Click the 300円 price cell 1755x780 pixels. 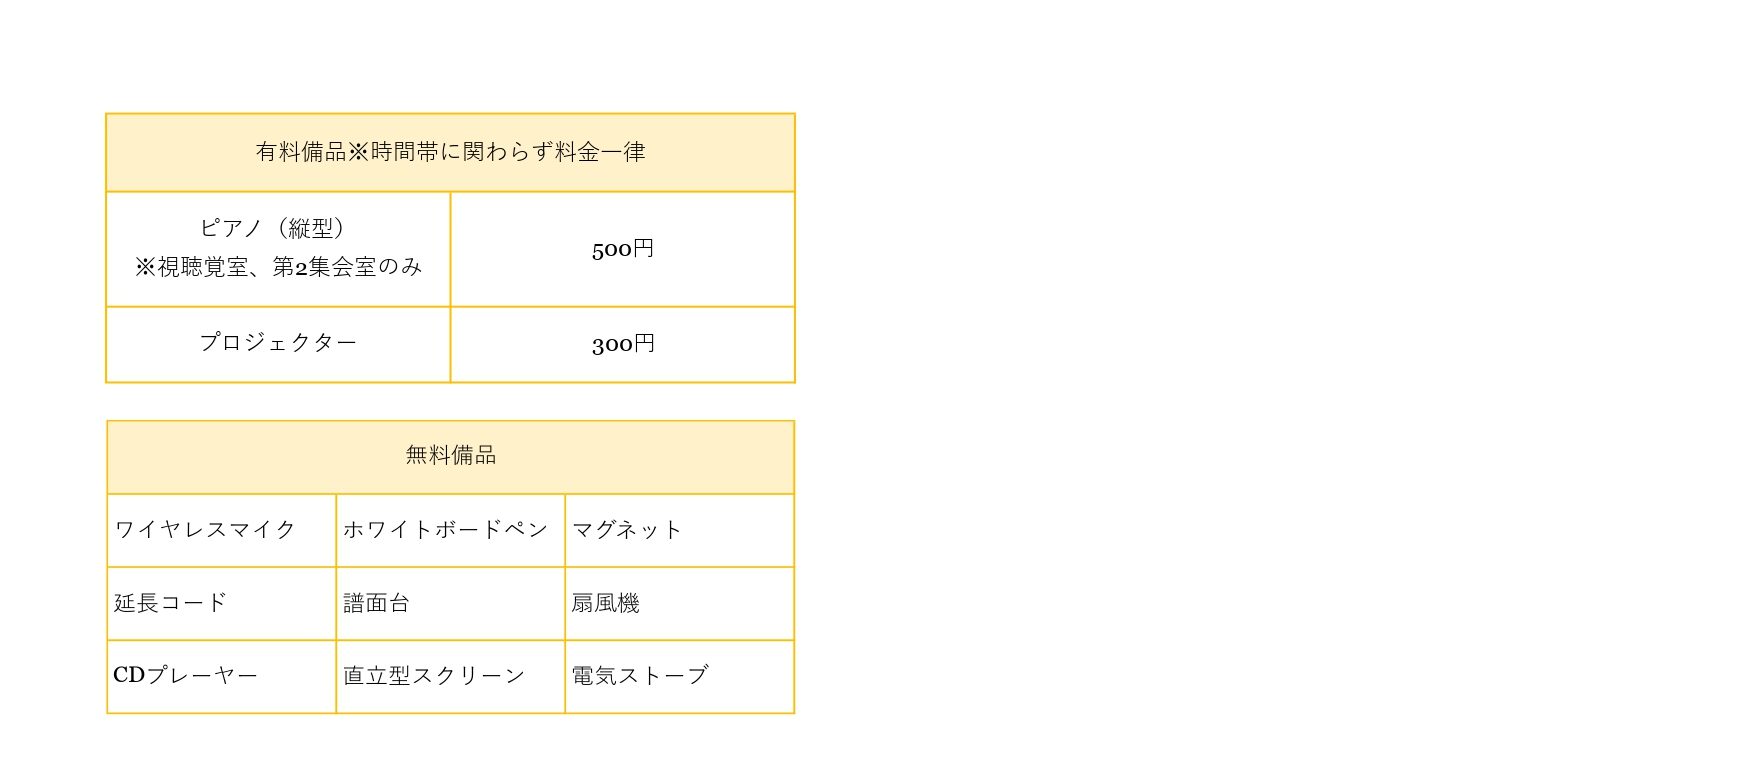[623, 344]
